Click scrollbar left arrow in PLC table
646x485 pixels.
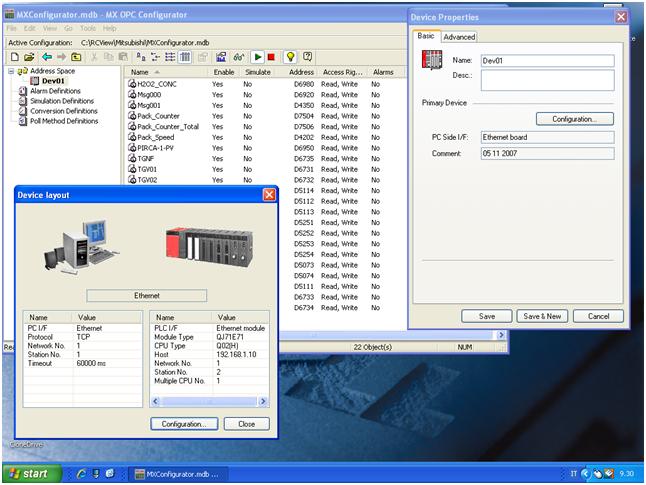155,401
